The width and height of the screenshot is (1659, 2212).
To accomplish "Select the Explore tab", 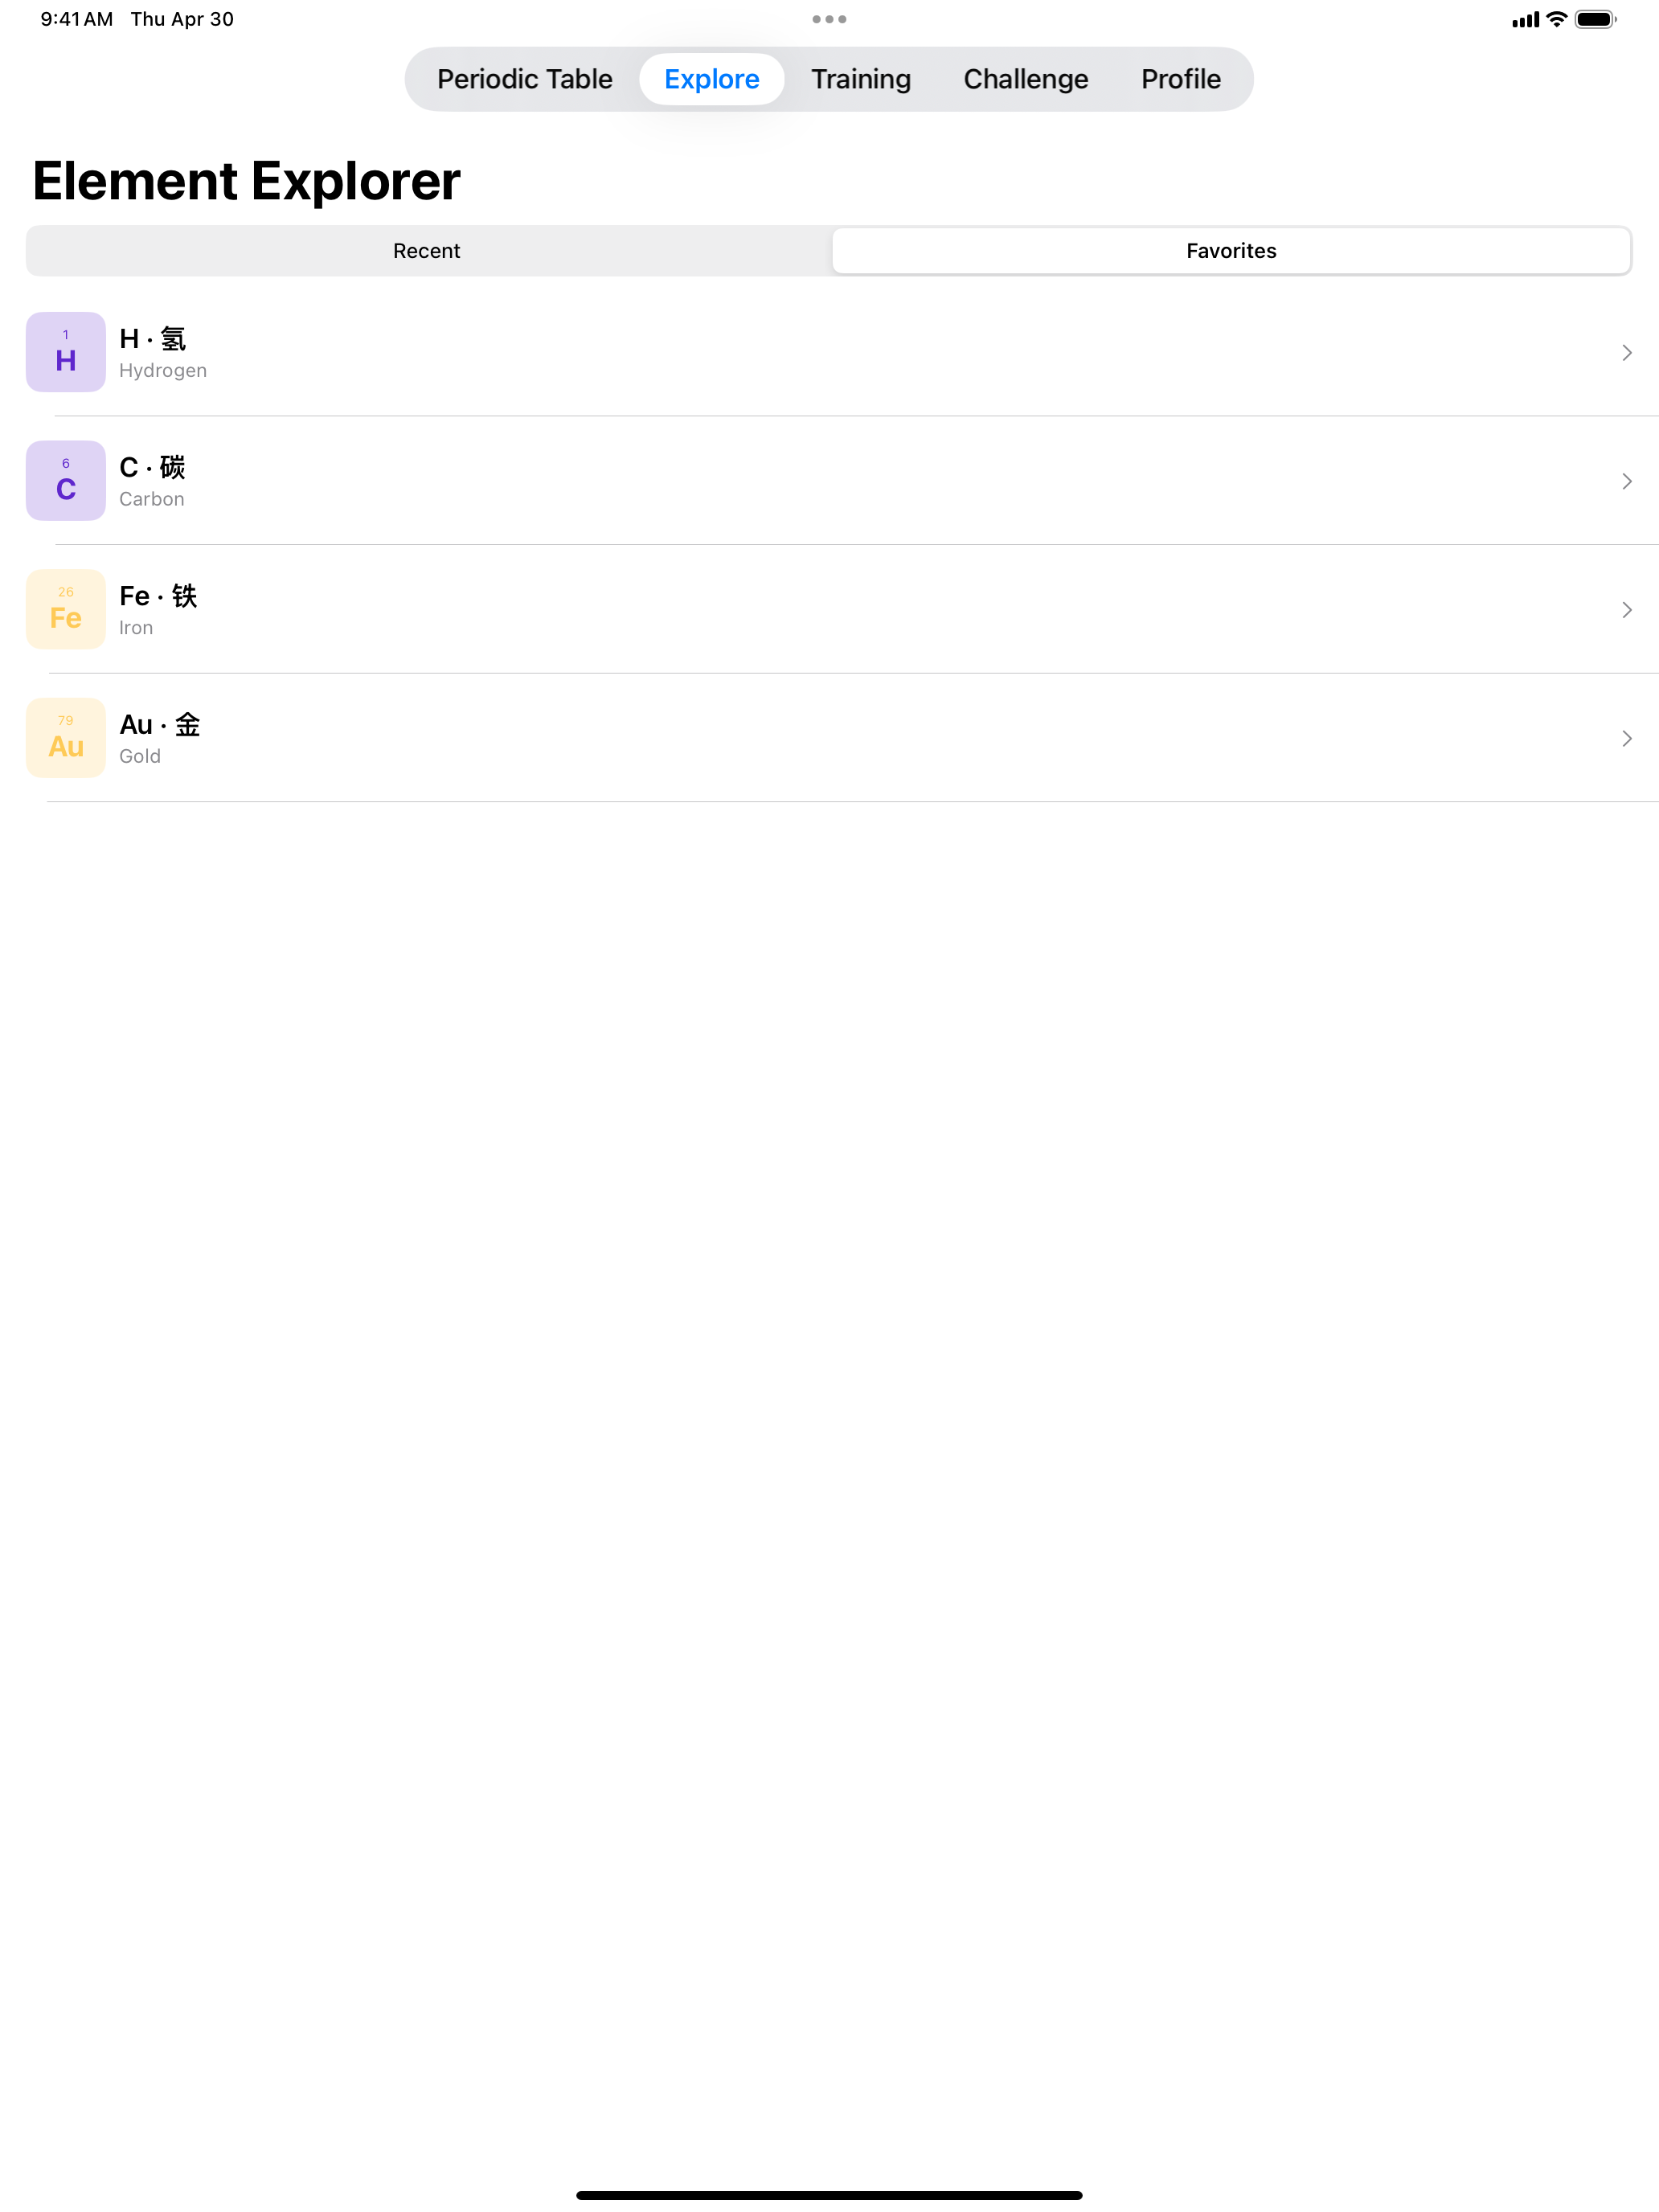I will [x=712, y=79].
